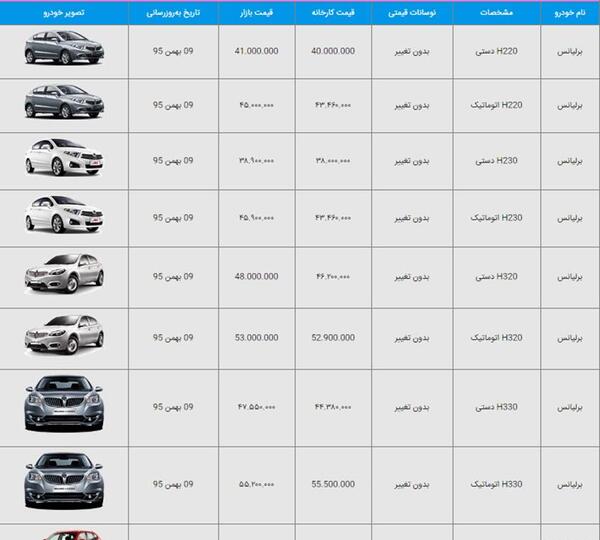Open the silver H320 دستی car thumbnail
Screen dimensions: 600x540
pos(64,274)
